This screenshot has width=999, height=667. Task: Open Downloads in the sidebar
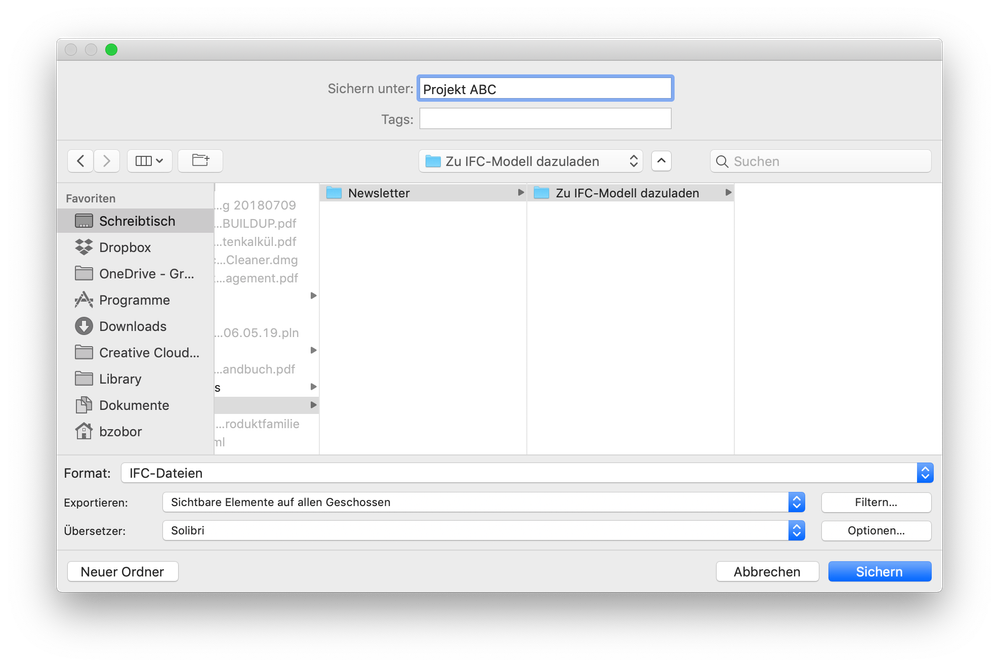(135, 326)
